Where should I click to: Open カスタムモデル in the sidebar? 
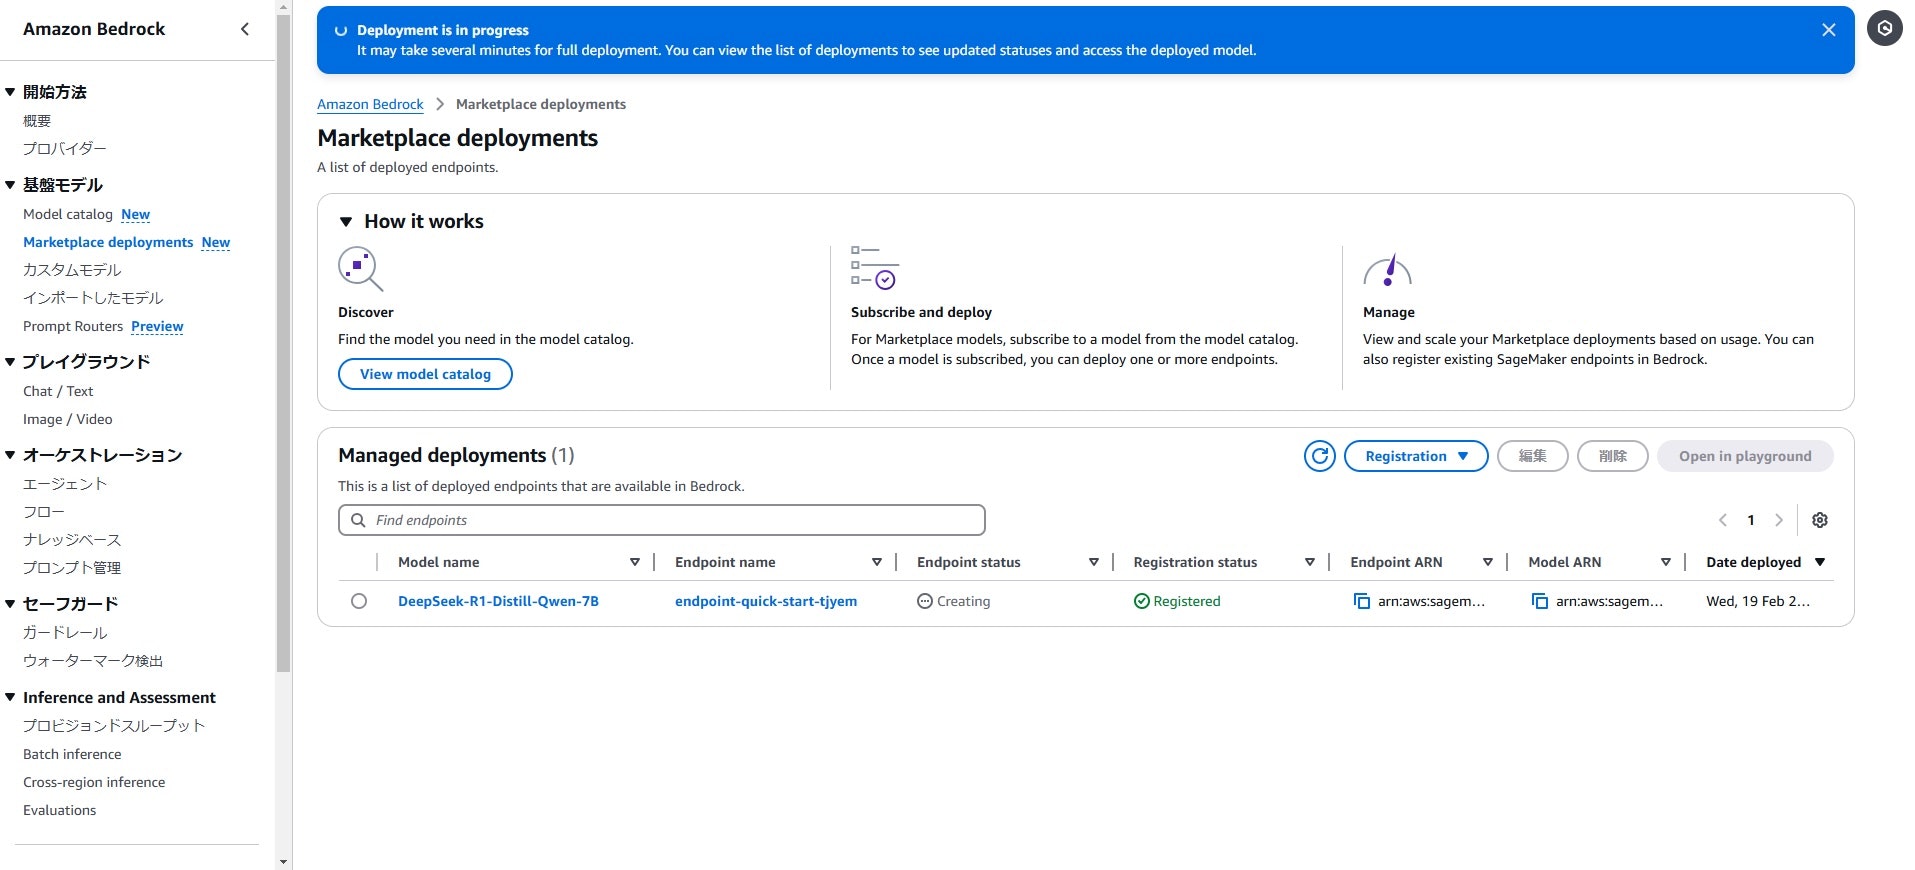(72, 270)
